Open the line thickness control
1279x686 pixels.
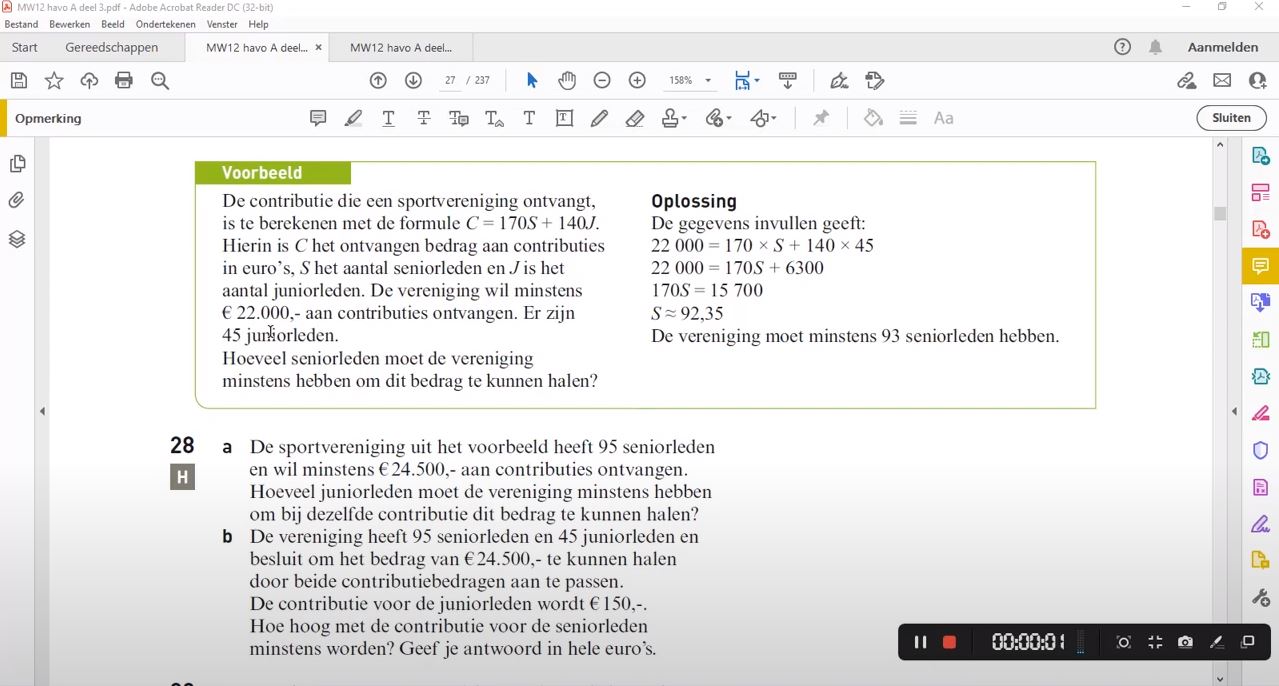tap(908, 118)
